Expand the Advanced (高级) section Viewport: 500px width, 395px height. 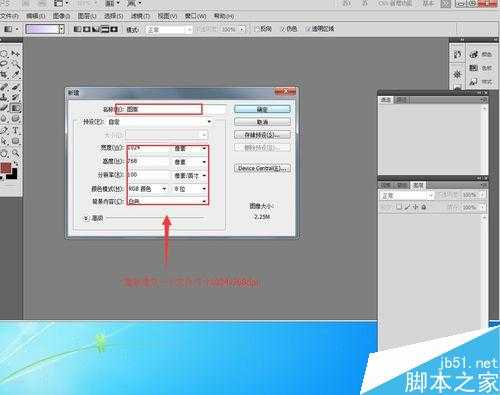click(x=86, y=218)
